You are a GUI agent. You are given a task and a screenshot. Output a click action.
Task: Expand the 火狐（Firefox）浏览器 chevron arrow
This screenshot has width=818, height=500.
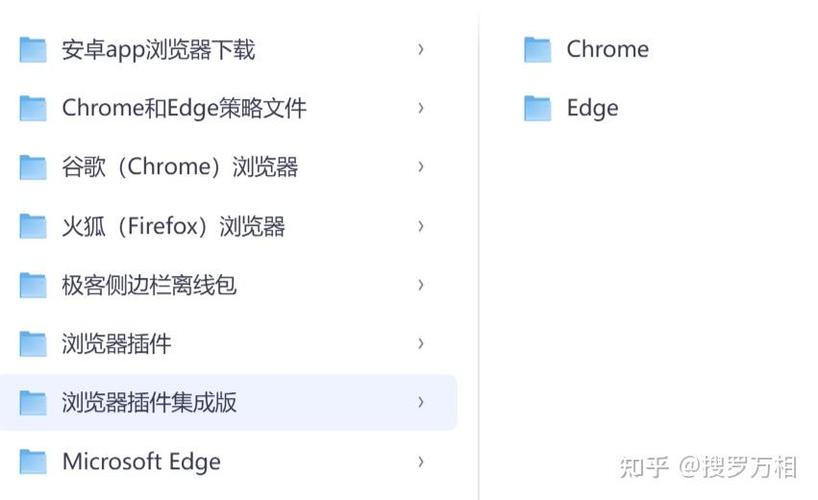420,226
